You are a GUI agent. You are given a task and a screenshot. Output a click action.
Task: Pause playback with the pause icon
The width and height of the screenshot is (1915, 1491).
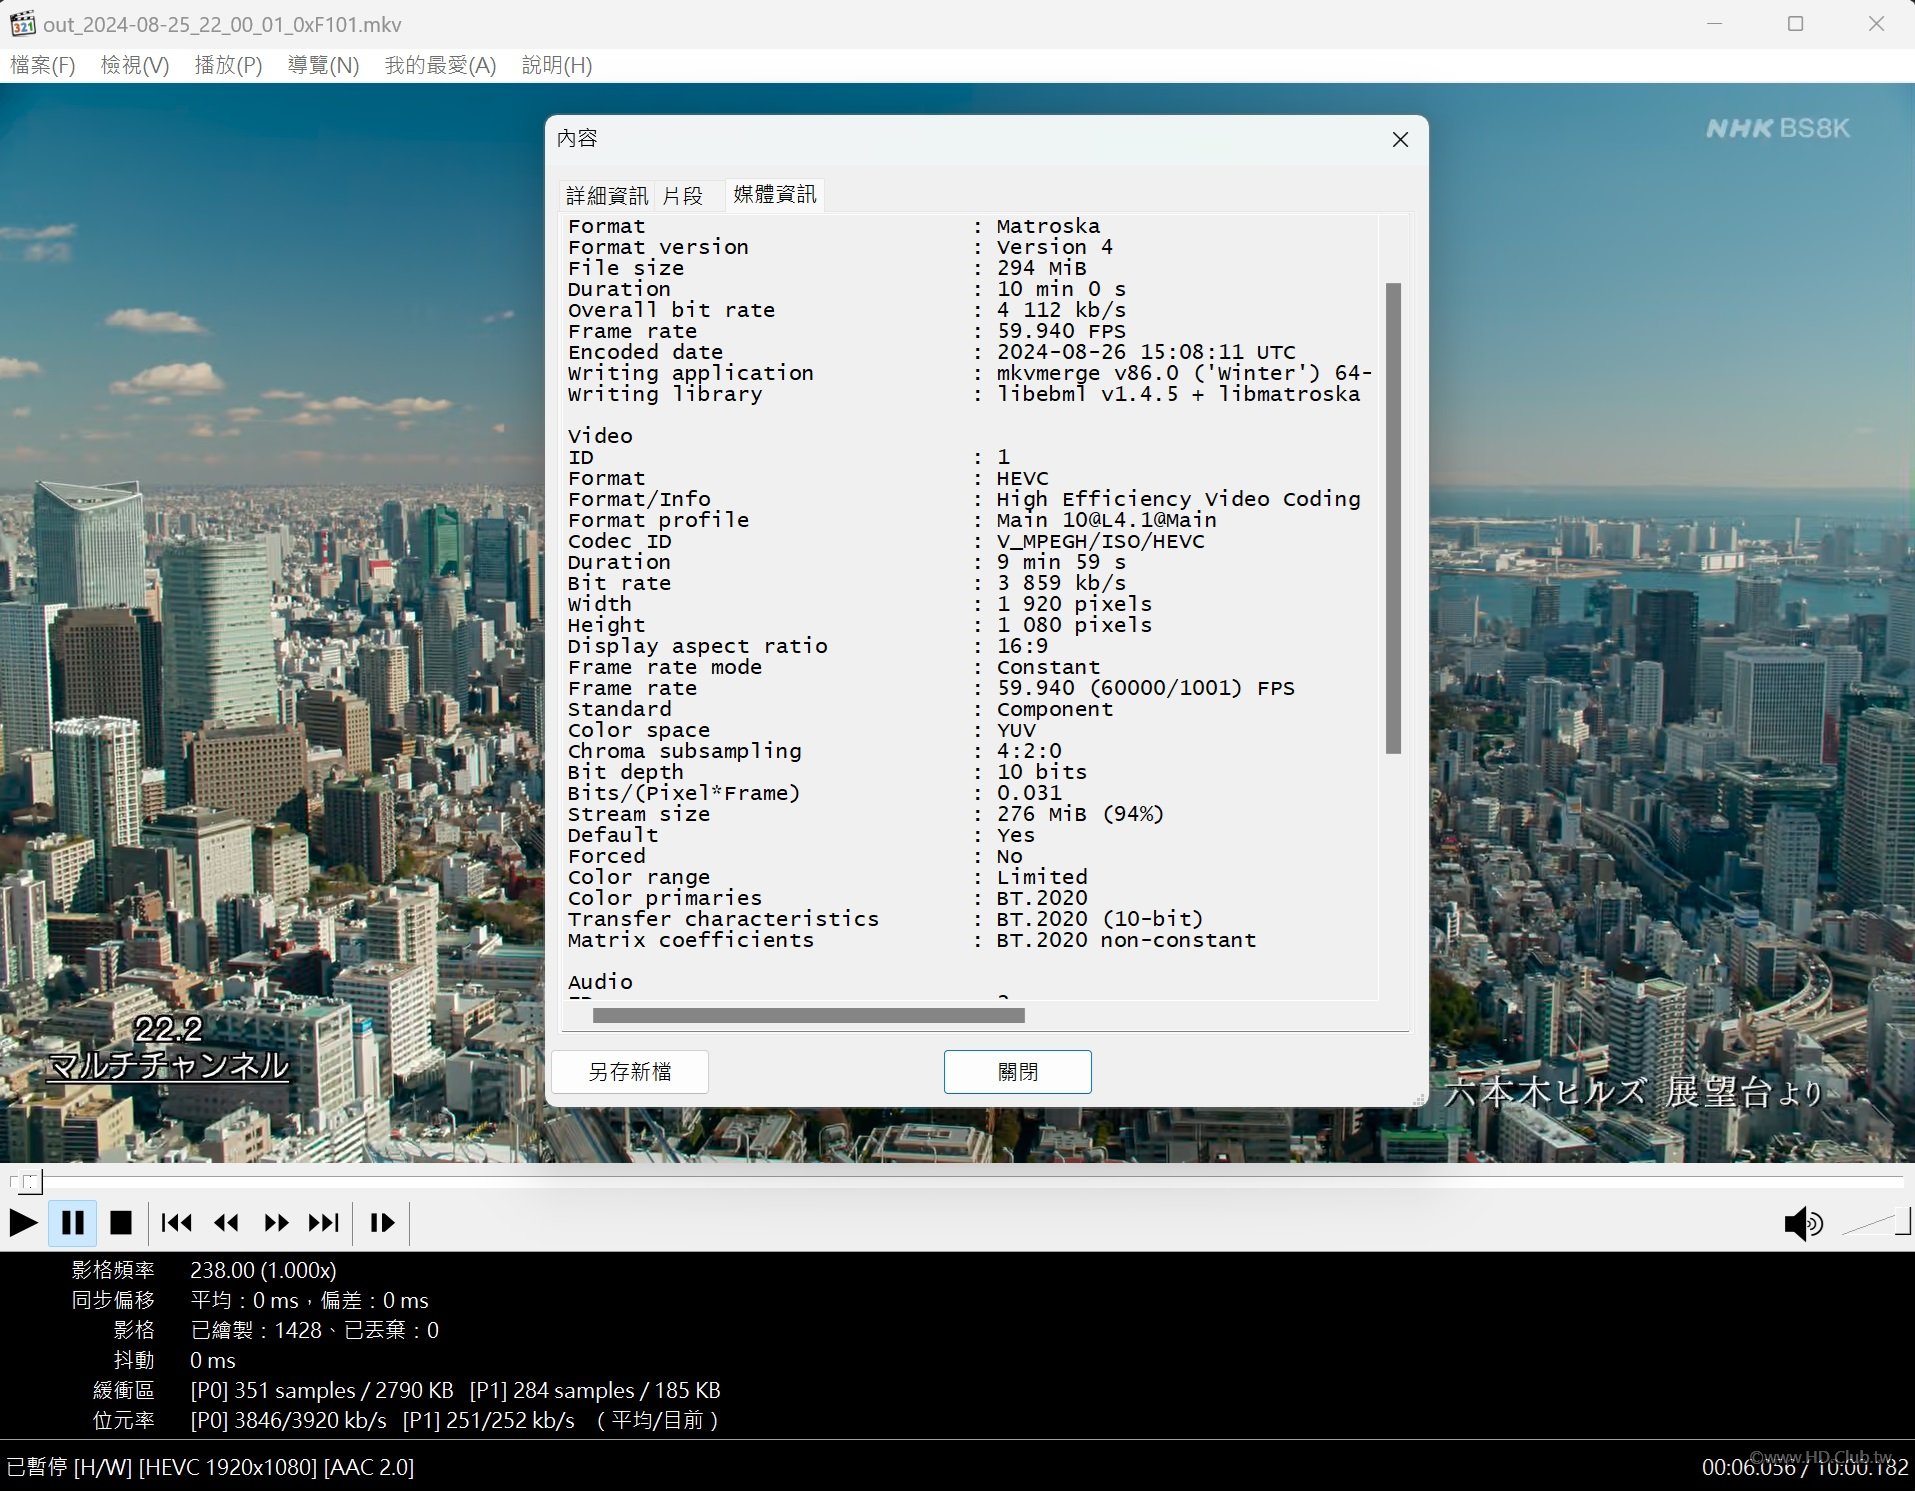point(73,1222)
